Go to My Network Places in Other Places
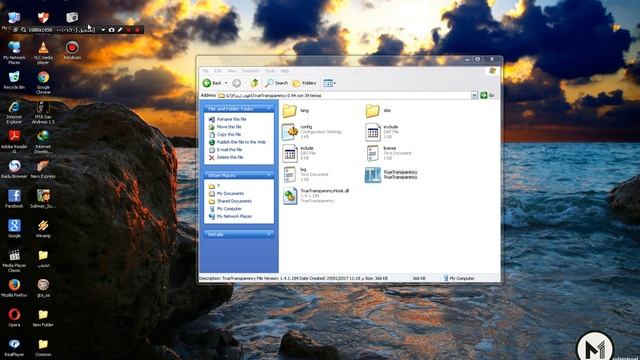Screen dimensions: 640x360 coord(234,216)
